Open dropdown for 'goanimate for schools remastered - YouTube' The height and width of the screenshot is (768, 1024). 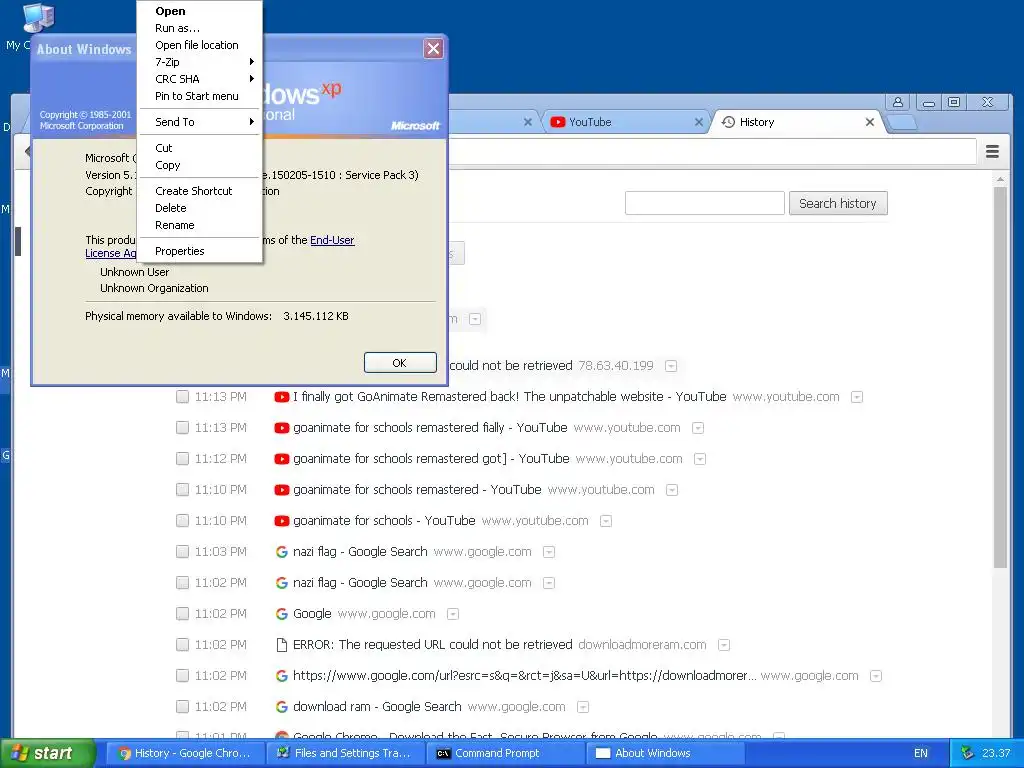coord(672,490)
